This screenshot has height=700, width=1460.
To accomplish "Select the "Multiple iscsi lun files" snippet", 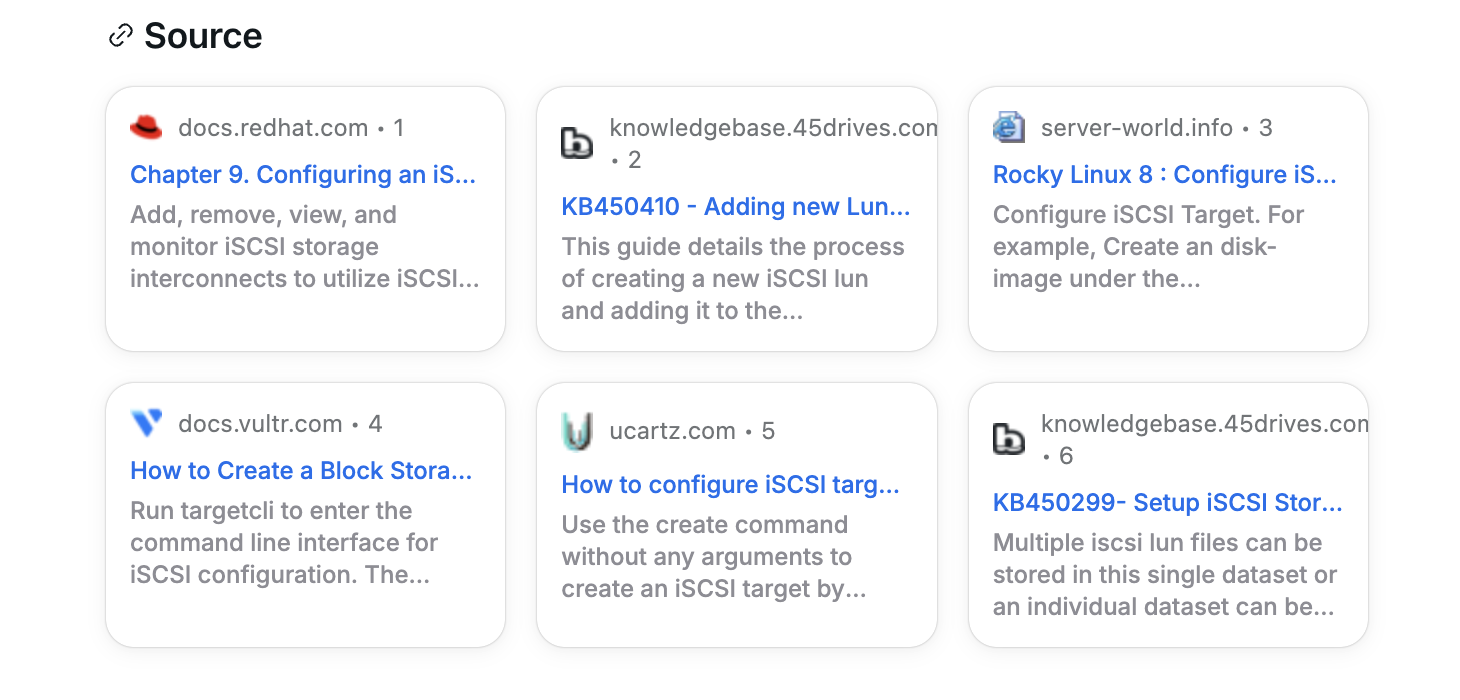I will pos(1164,575).
